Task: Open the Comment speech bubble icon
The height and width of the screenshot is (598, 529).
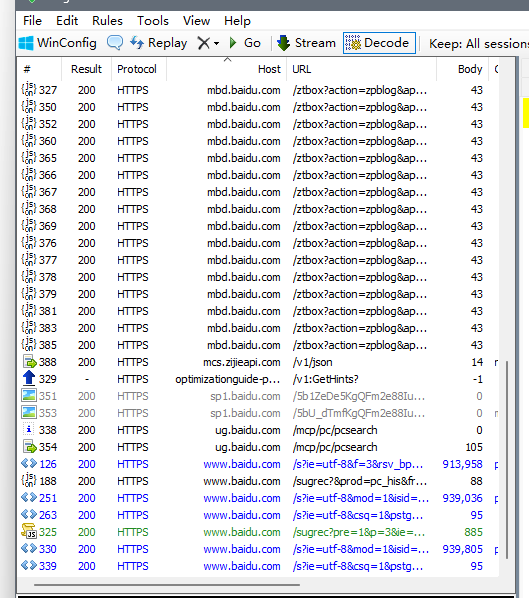Action: pyautogui.click(x=115, y=43)
